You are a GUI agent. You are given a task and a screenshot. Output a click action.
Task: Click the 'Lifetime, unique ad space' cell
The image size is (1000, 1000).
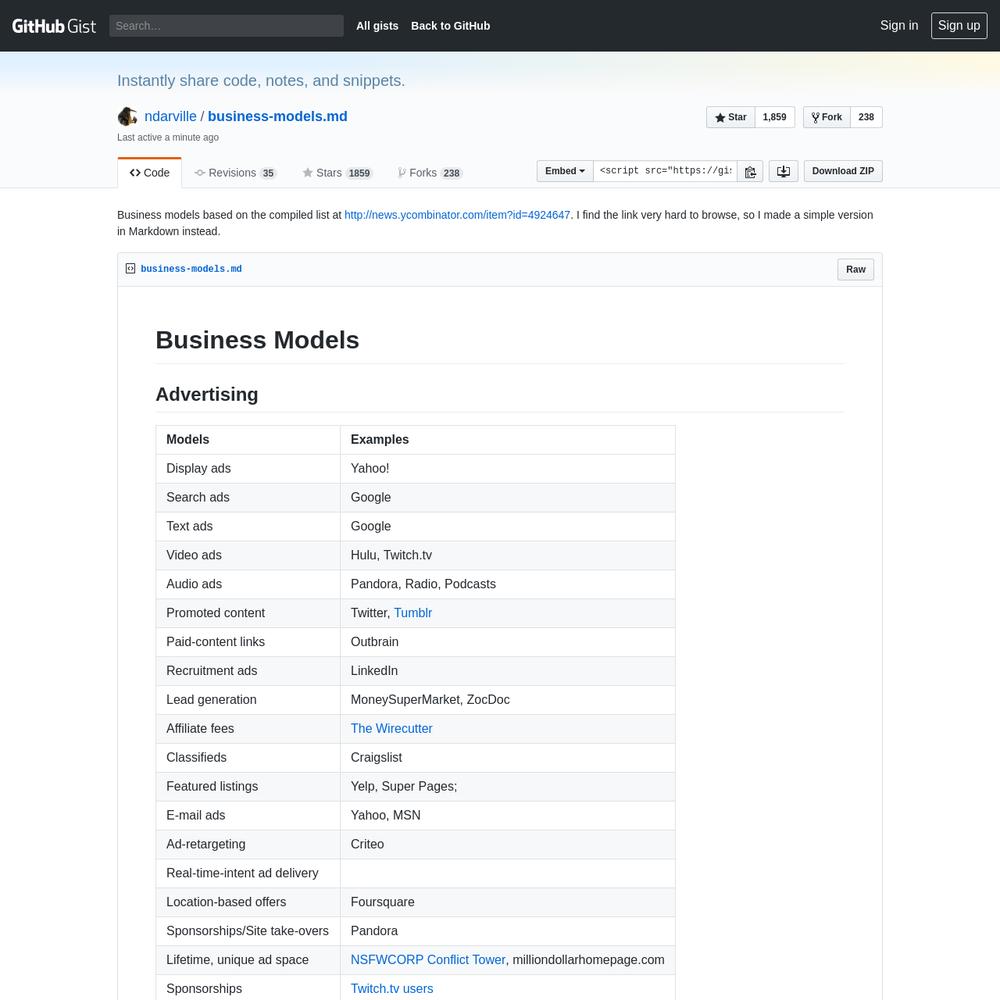coord(249,960)
